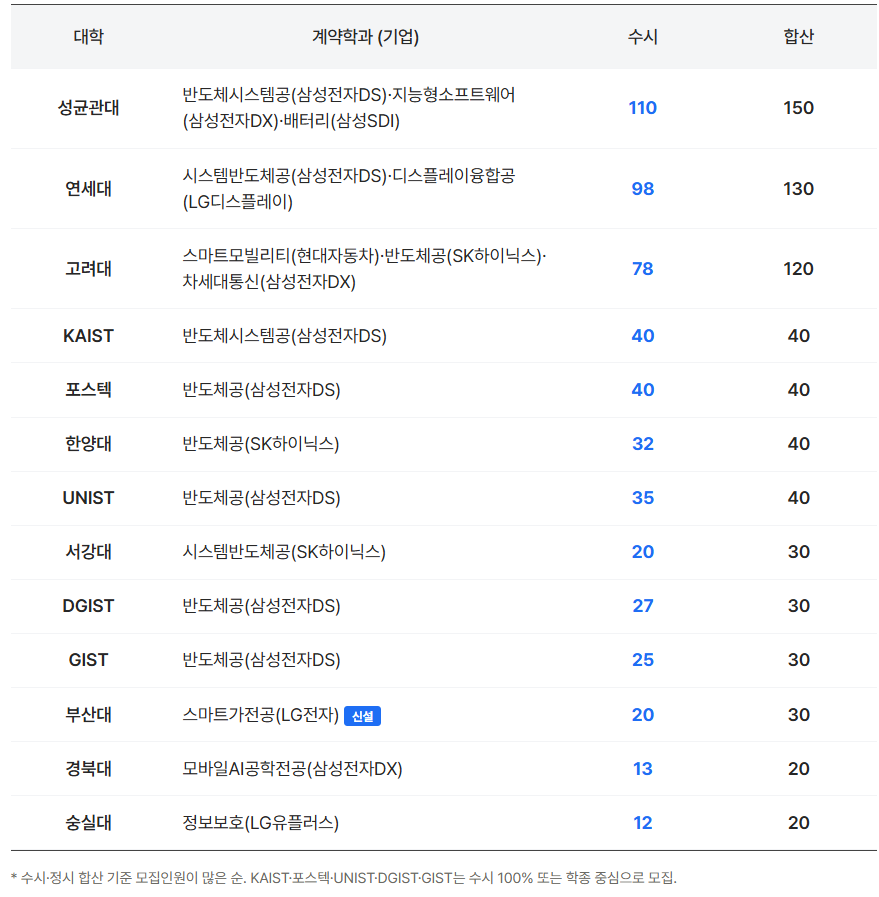
Task: Click the 수시 value 98 for 연세대
Action: 642,189
